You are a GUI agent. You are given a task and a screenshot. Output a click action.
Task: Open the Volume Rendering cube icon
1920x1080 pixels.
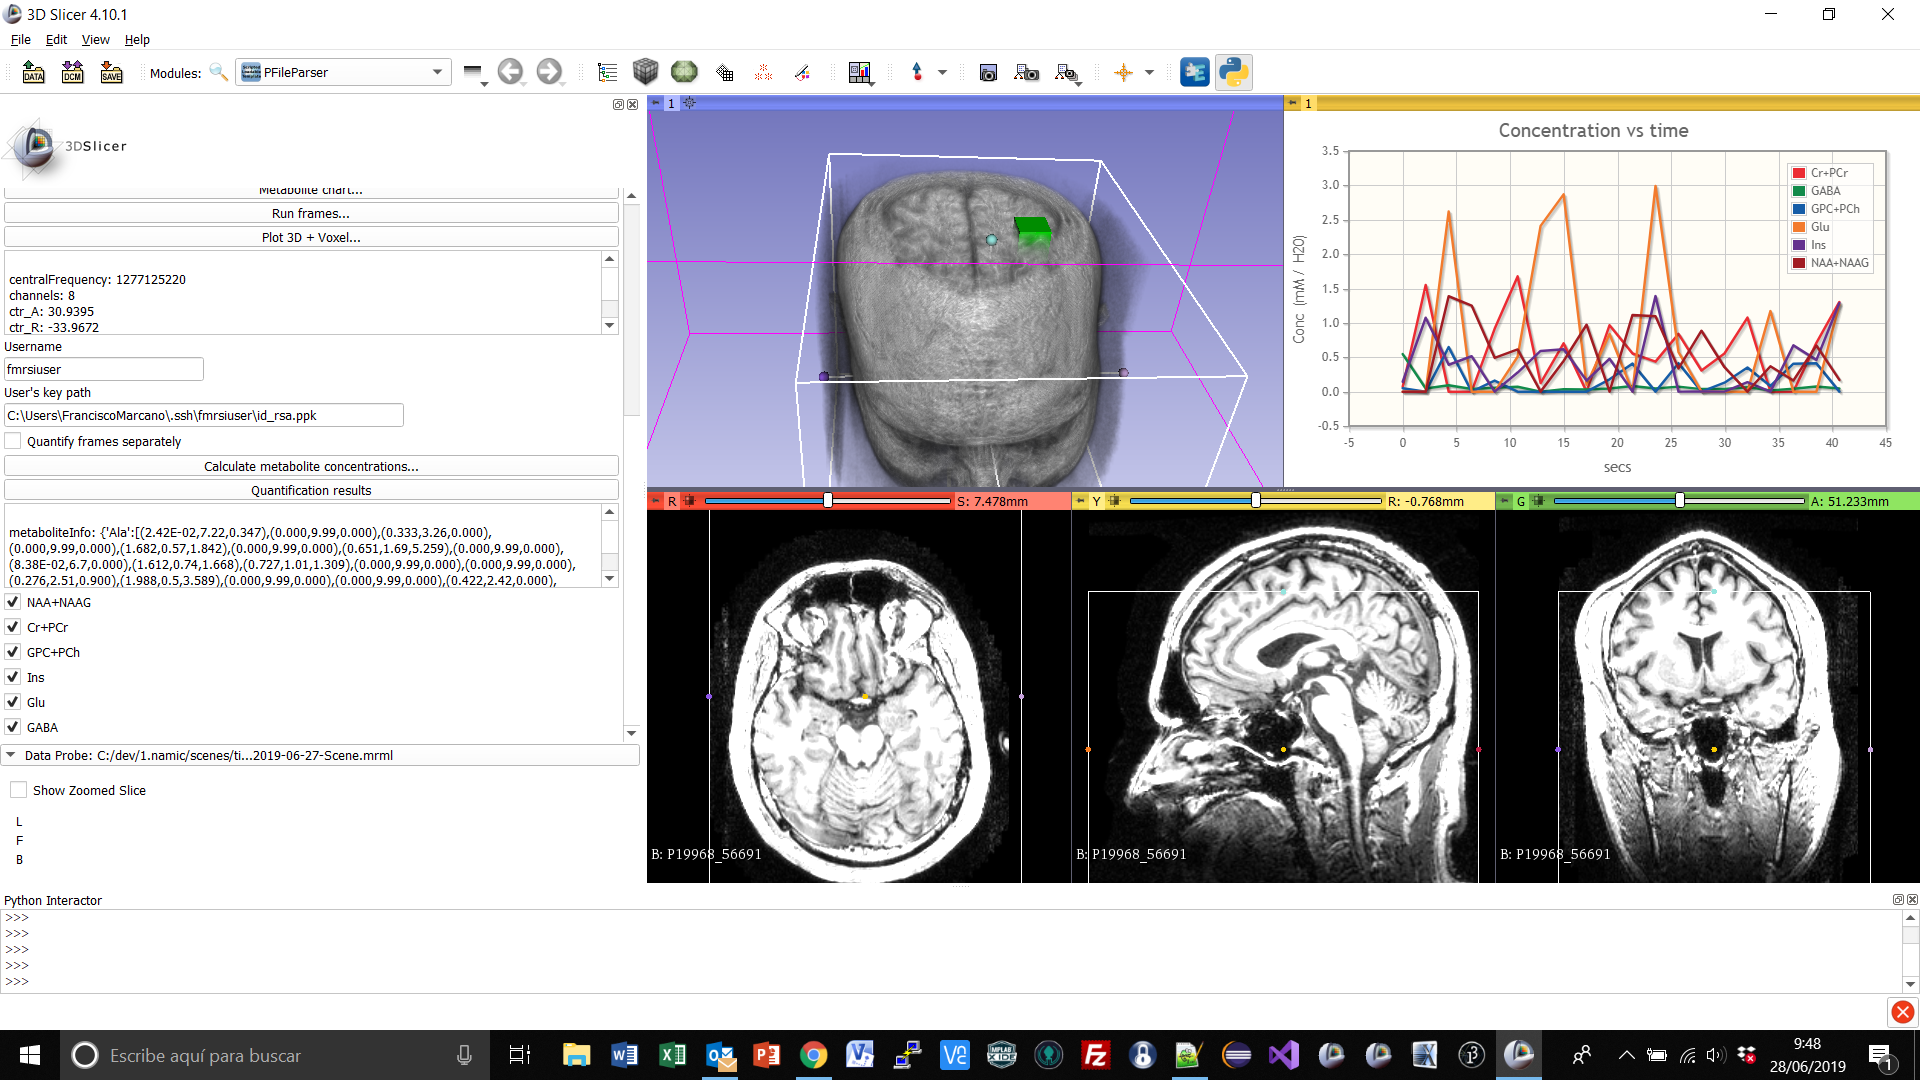click(x=645, y=72)
